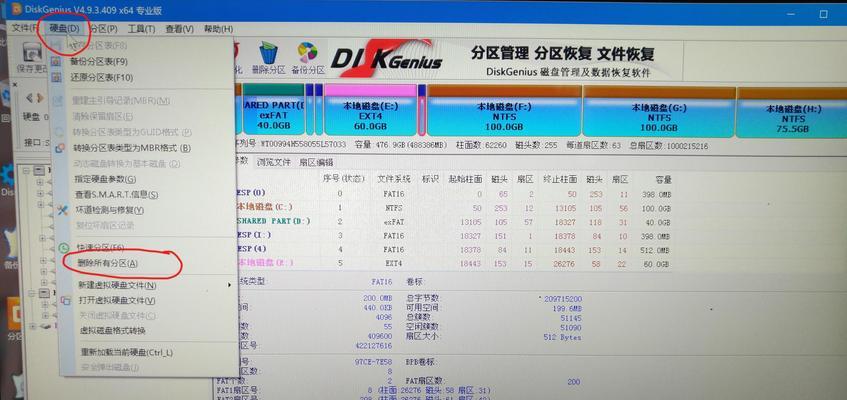Screen dimensions: 847x400
Task: Click the 保存更改 save toolbar icon
Action: [32, 54]
